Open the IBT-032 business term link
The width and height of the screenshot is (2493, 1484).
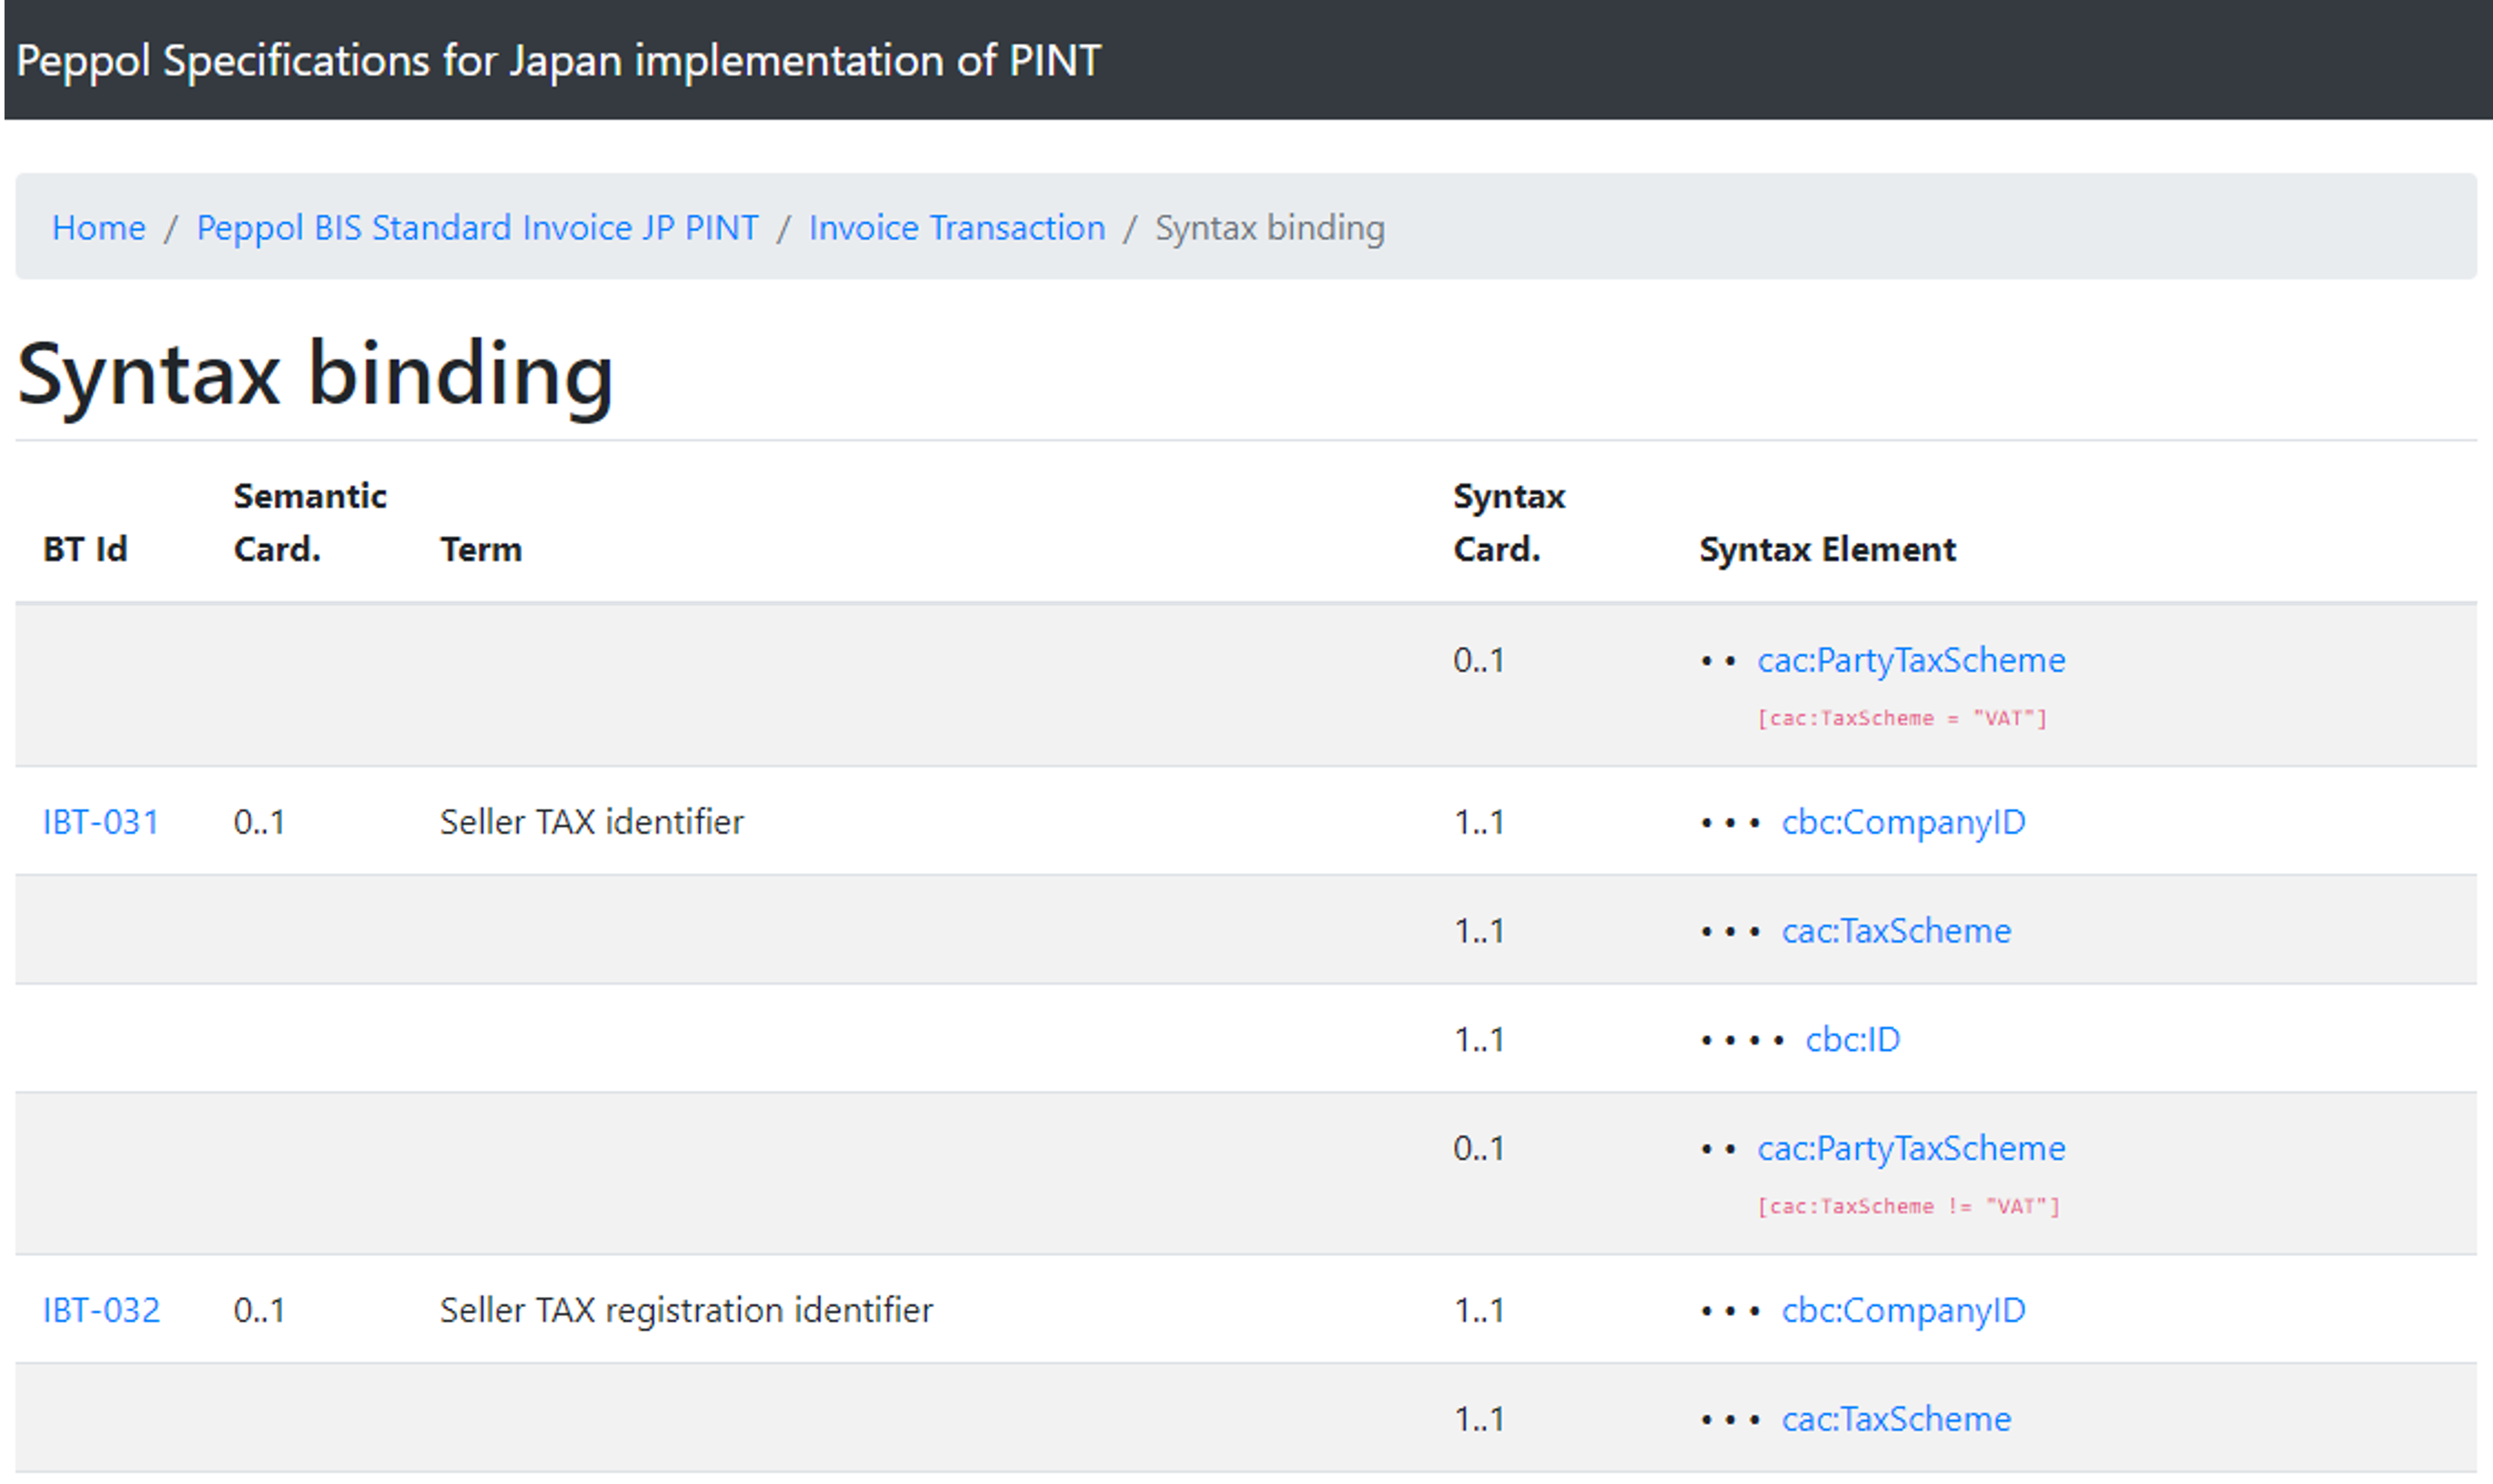(x=101, y=1309)
